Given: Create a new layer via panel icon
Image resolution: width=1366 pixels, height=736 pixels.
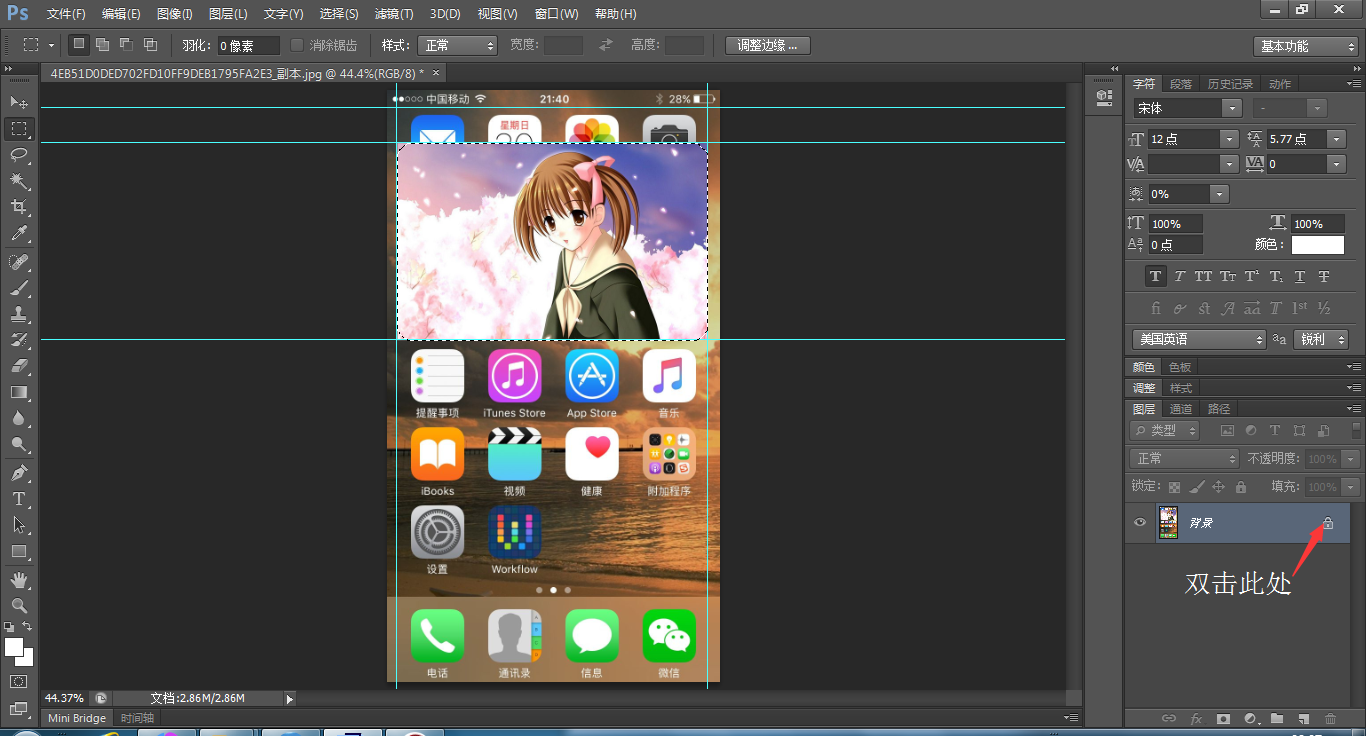Looking at the screenshot, I should tap(1303, 718).
